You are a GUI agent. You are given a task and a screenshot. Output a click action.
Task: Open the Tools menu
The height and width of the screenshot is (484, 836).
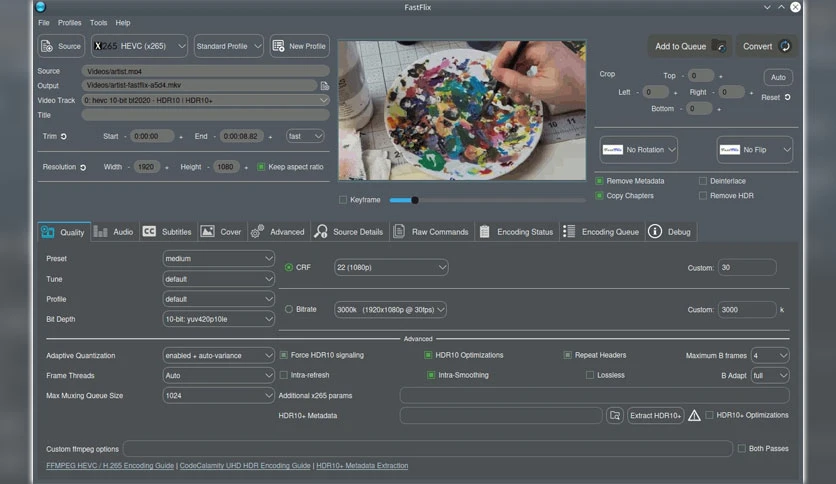[99, 23]
